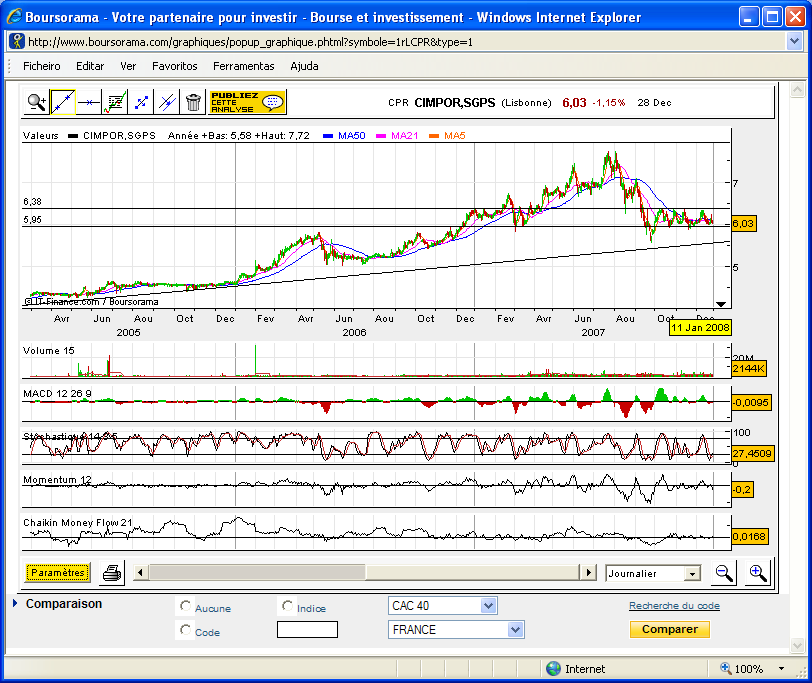The height and width of the screenshot is (683, 812).
Task: Select the trend line drawing tool
Action: click(x=63, y=102)
